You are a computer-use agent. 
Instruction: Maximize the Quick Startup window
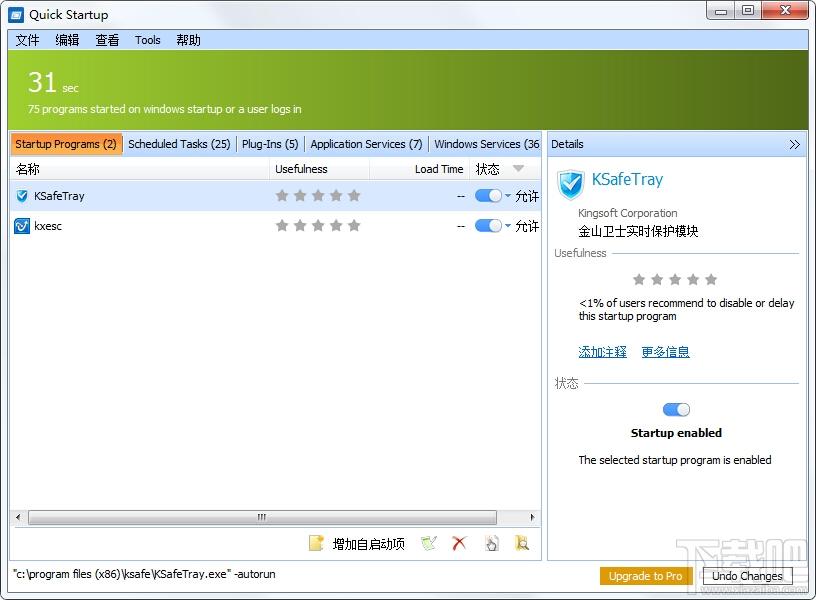748,10
